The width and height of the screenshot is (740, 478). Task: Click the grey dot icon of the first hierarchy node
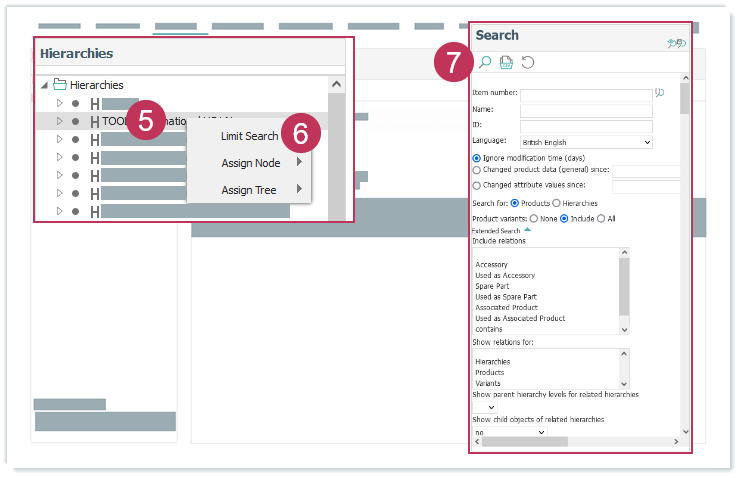tap(75, 103)
